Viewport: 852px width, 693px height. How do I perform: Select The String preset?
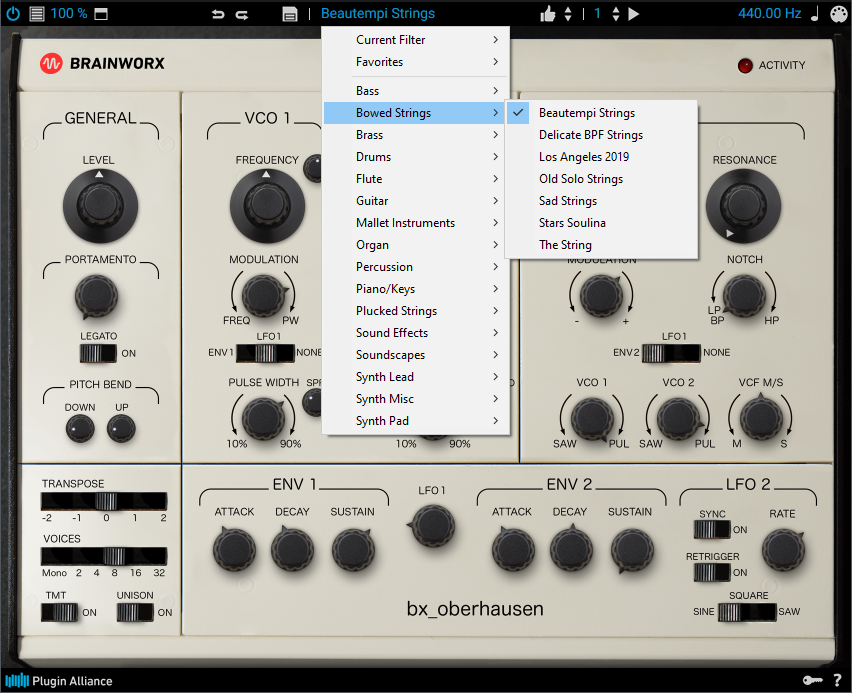coord(602,245)
